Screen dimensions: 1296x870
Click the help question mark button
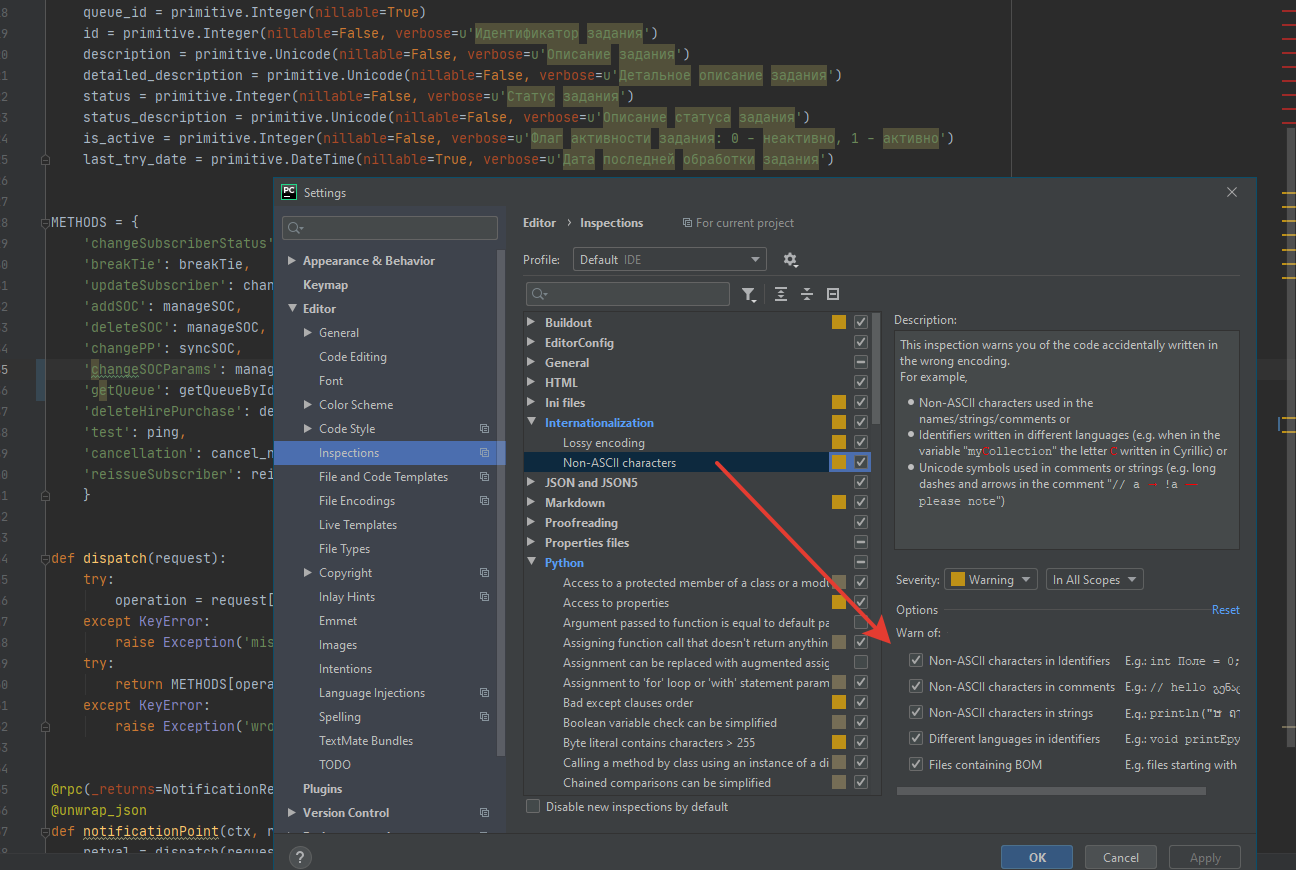pos(299,857)
